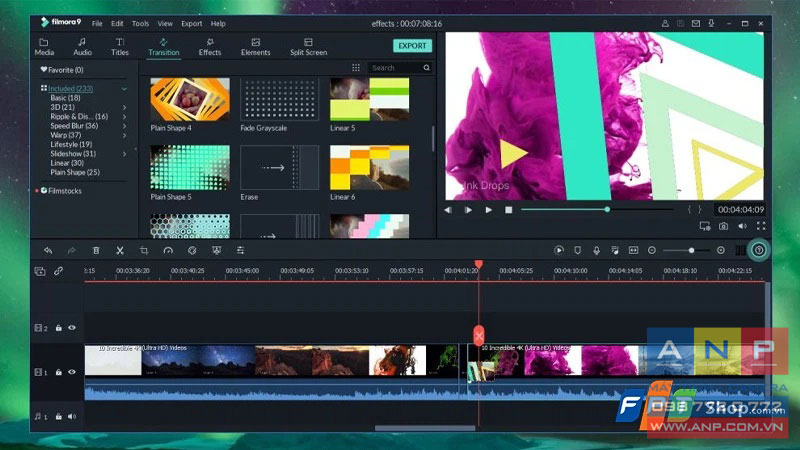Open the Export menu
This screenshot has width=800, height=450.
[x=192, y=23]
